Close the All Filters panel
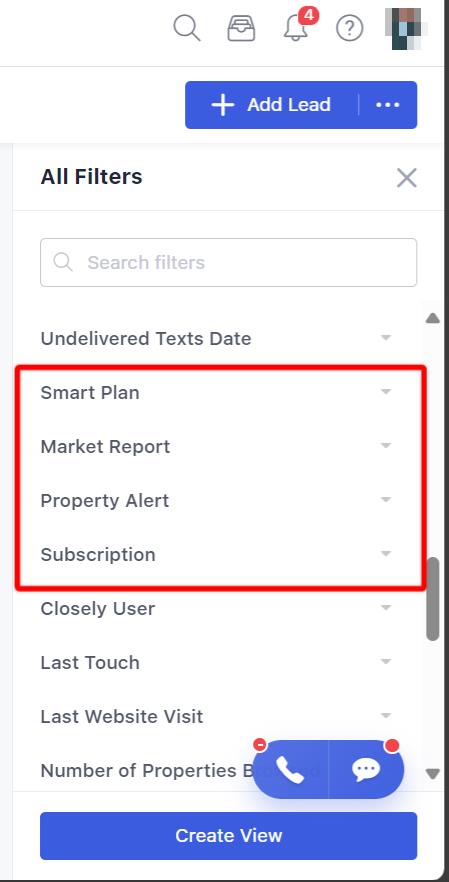The width and height of the screenshot is (449, 882). tap(406, 178)
